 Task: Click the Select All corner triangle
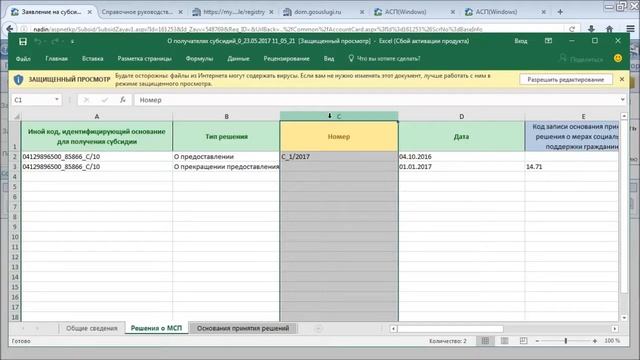point(16,116)
